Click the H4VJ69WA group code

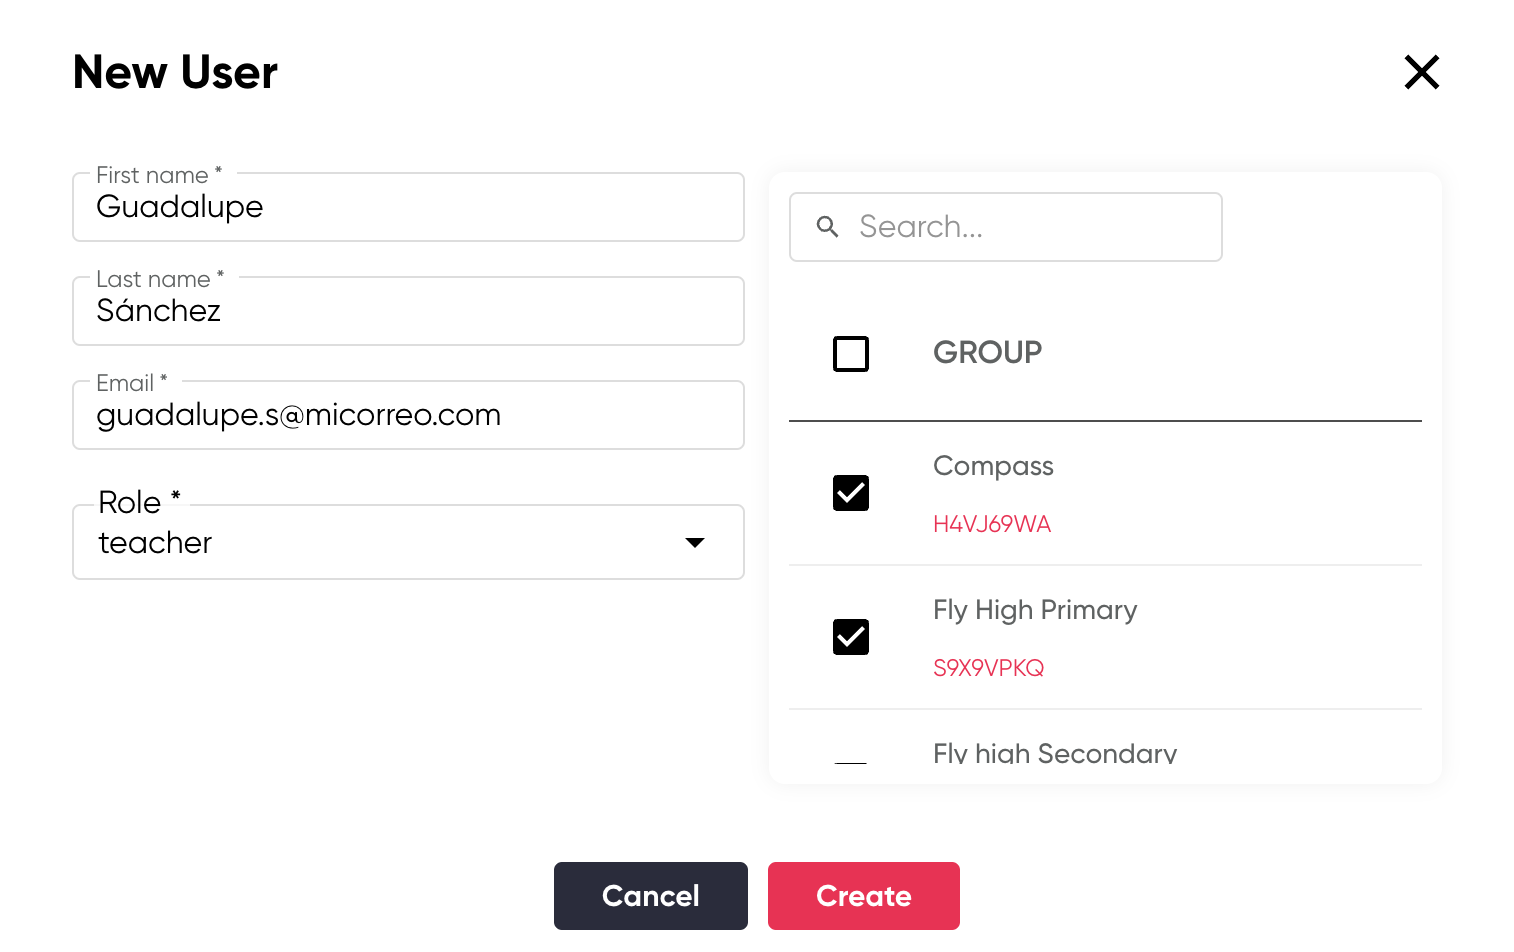point(992,524)
